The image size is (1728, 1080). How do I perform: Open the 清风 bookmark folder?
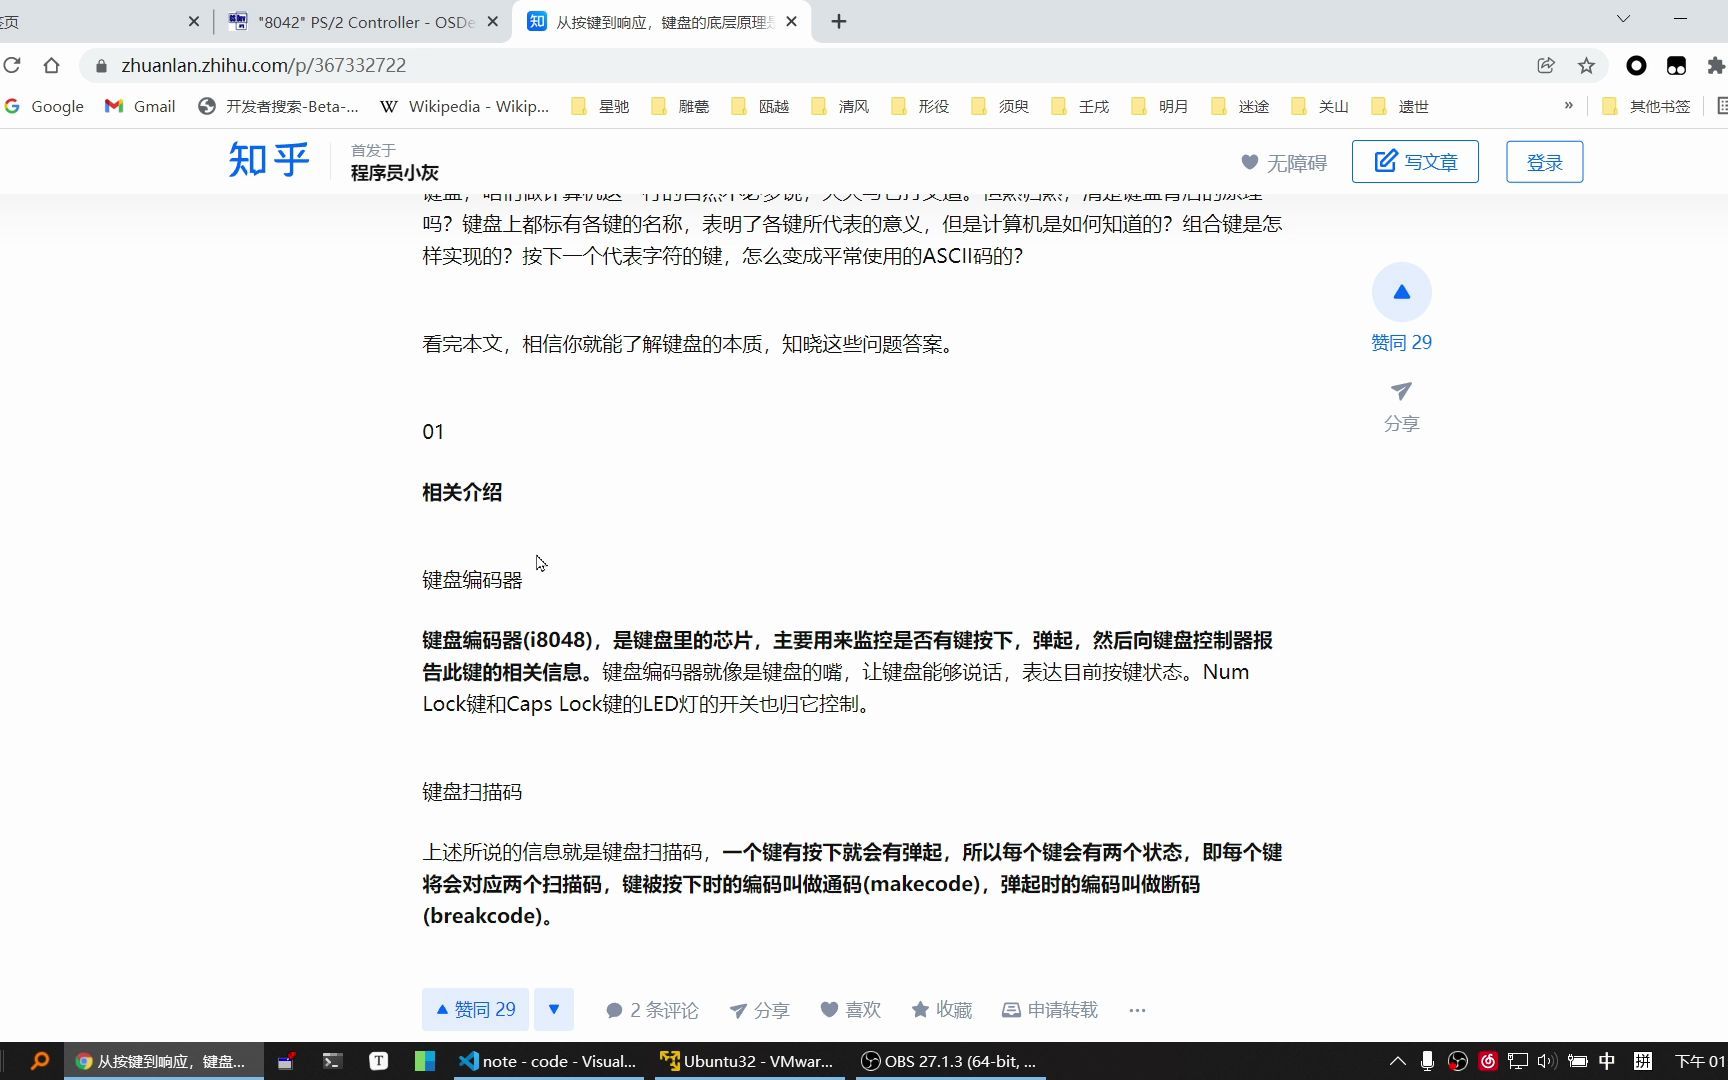point(840,106)
